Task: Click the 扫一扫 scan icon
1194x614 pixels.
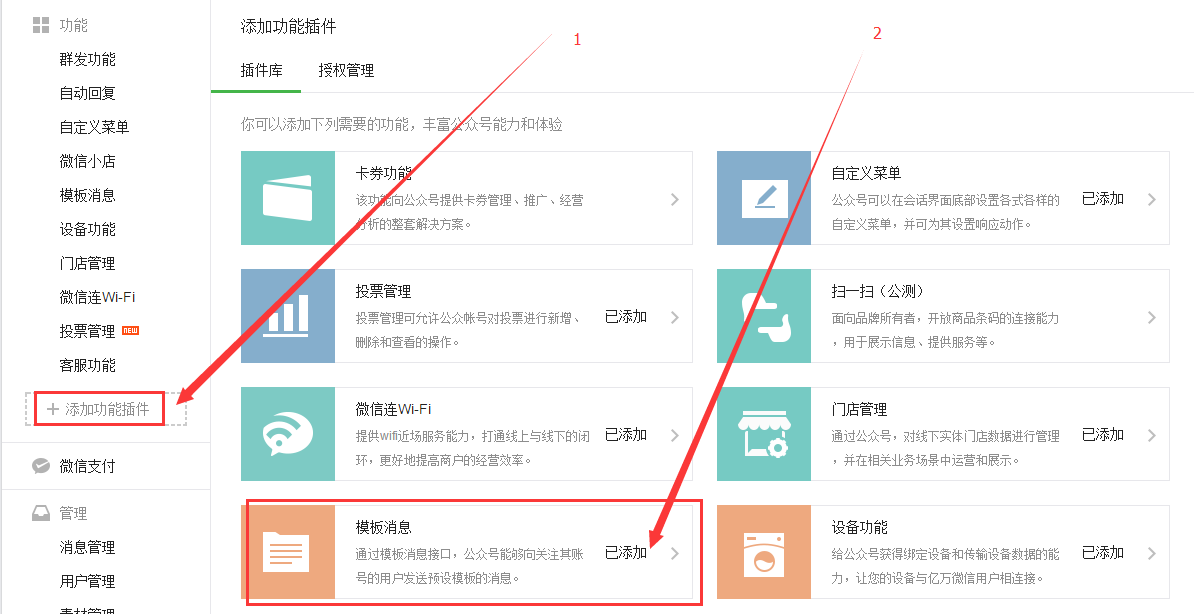Action: [x=764, y=316]
